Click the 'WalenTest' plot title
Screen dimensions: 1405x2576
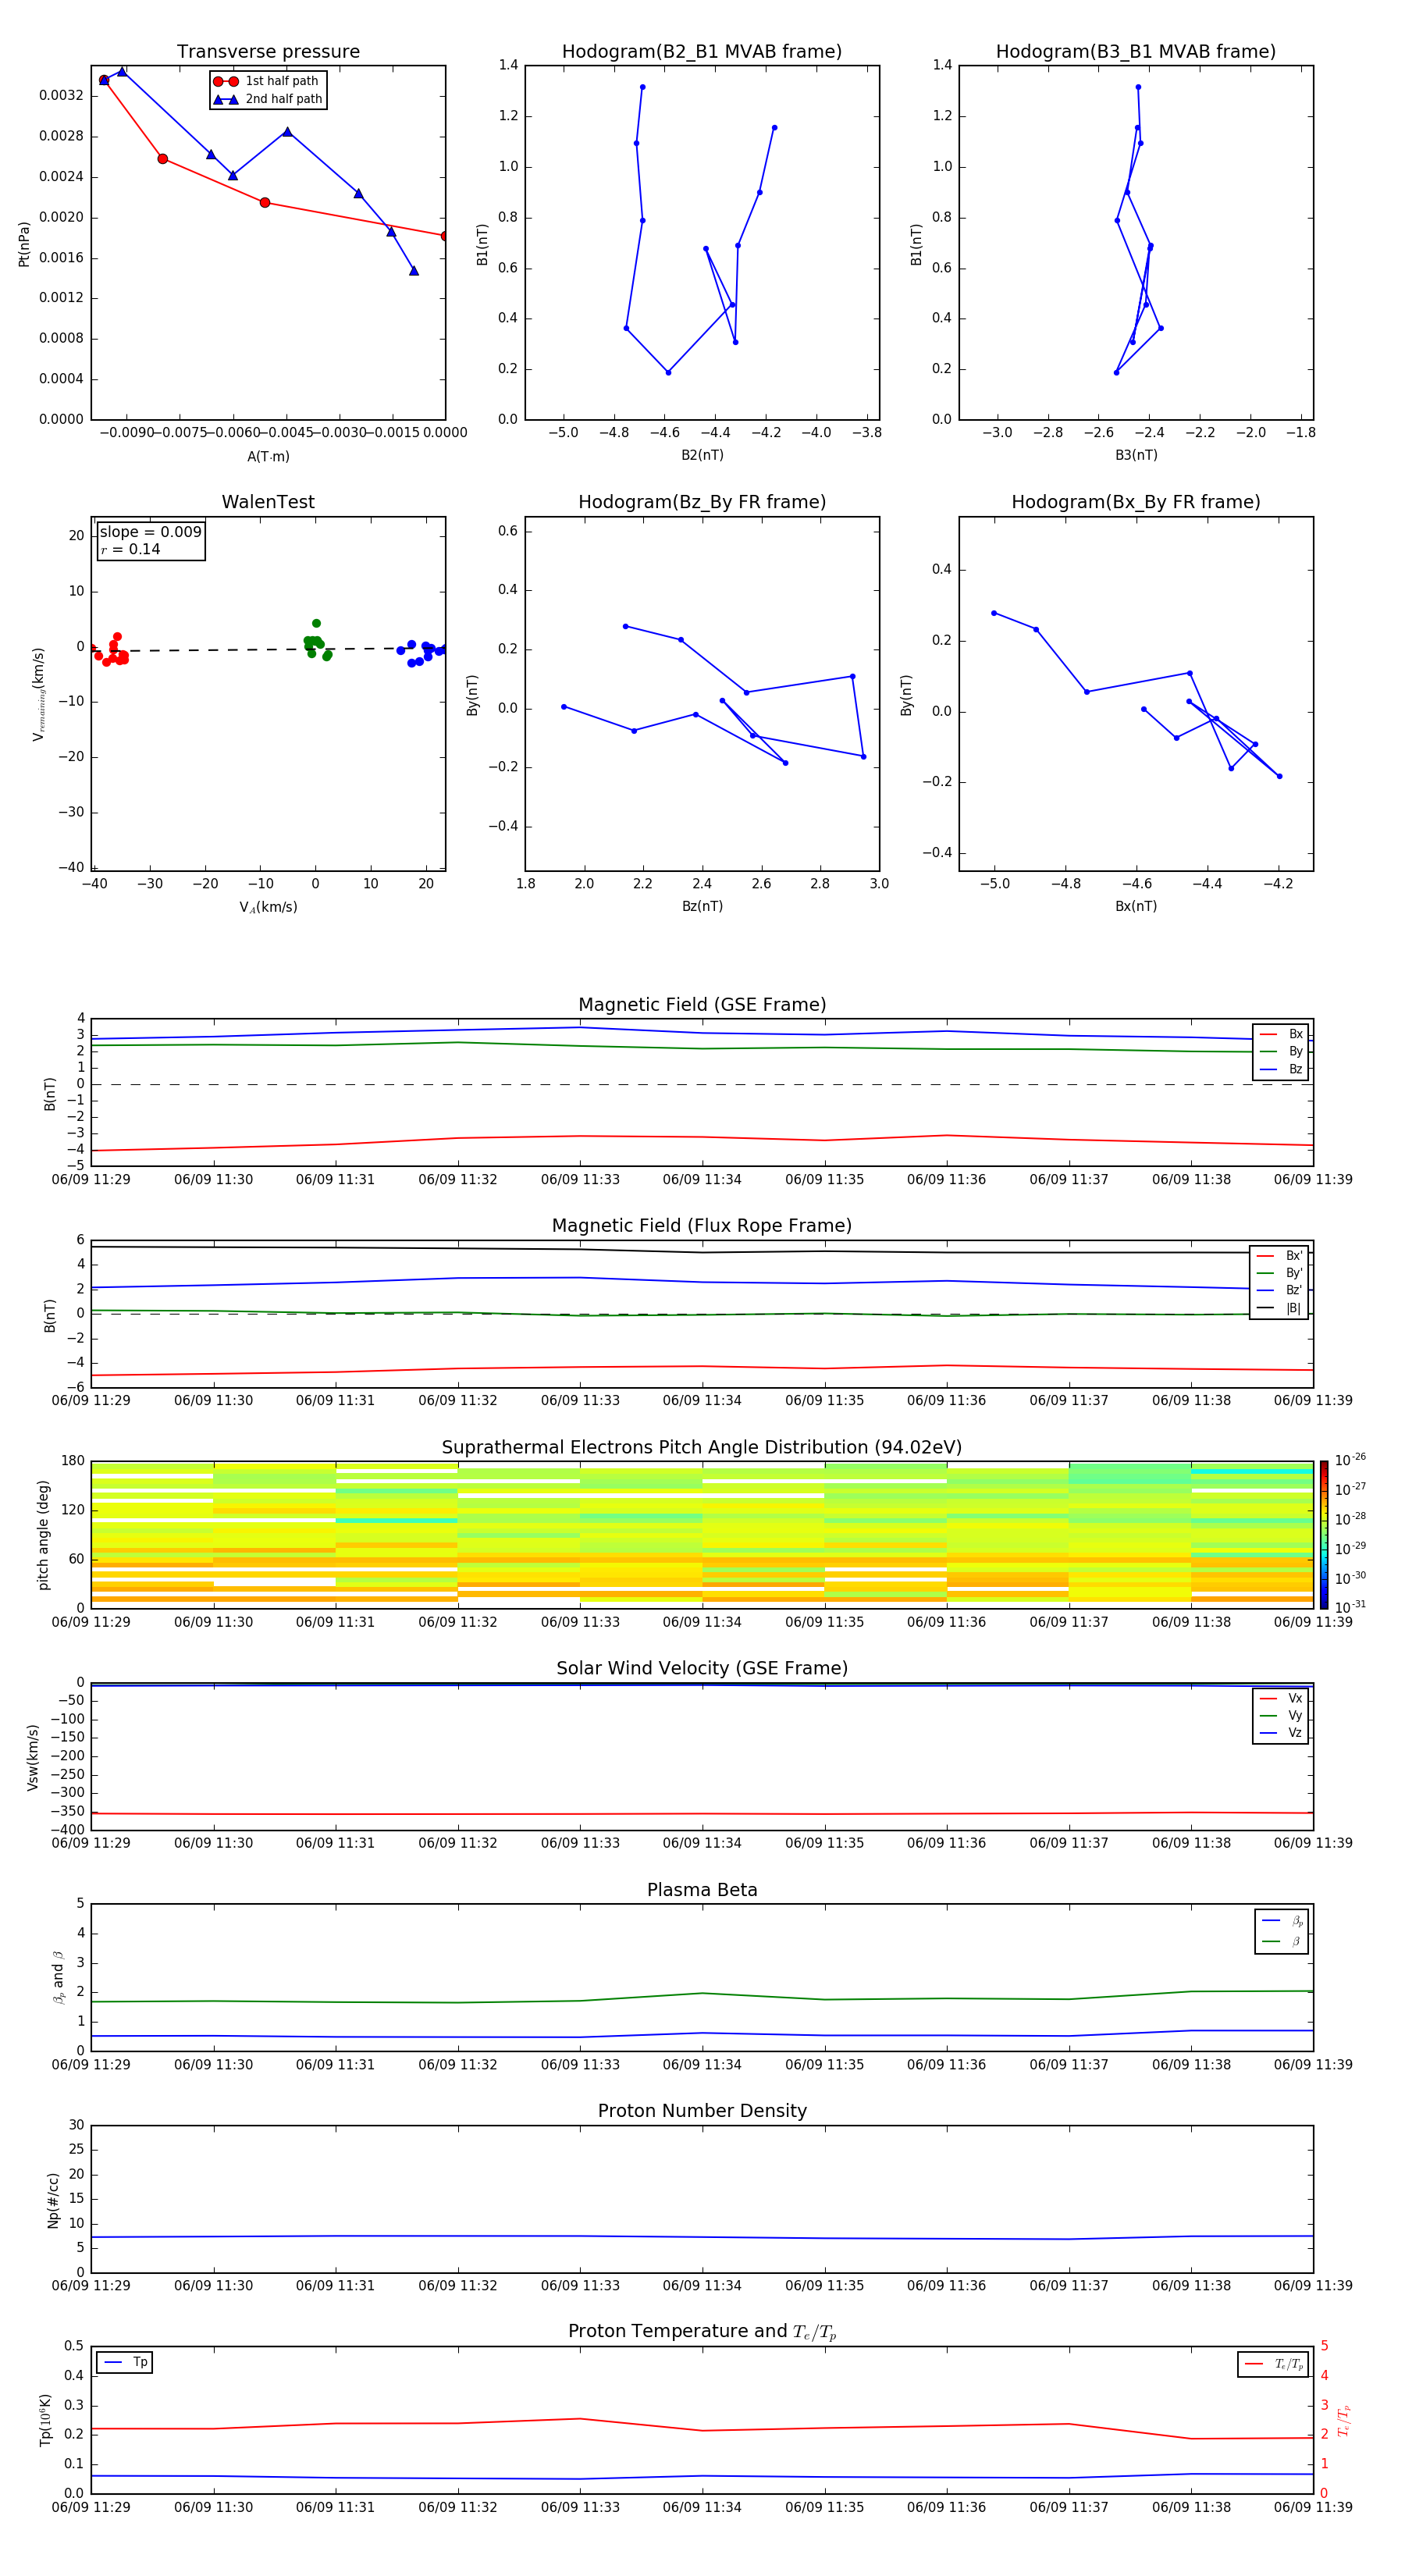(268, 502)
